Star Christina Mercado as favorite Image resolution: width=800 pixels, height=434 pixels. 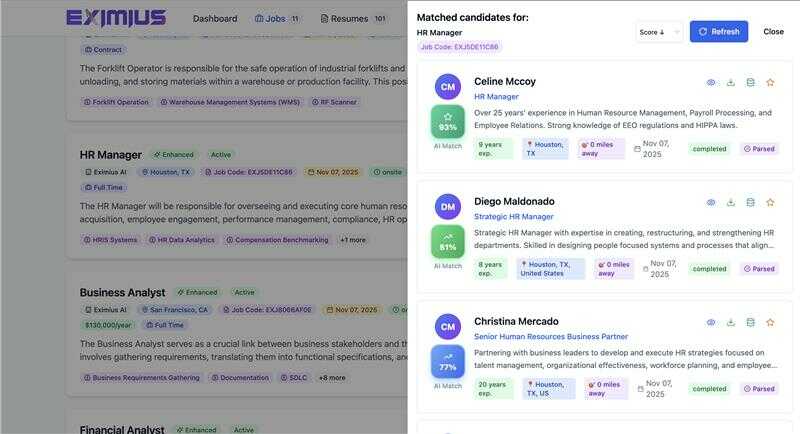770,322
